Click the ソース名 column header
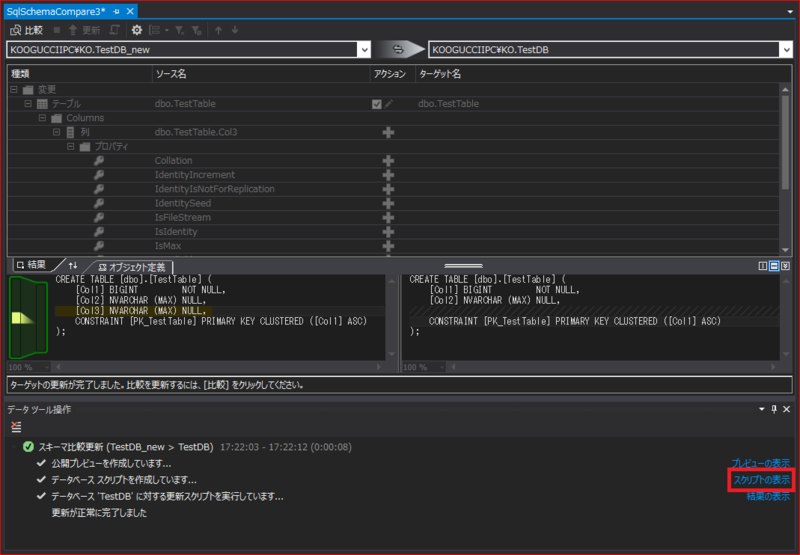The height and width of the screenshot is (555, 800). [261, 74]
